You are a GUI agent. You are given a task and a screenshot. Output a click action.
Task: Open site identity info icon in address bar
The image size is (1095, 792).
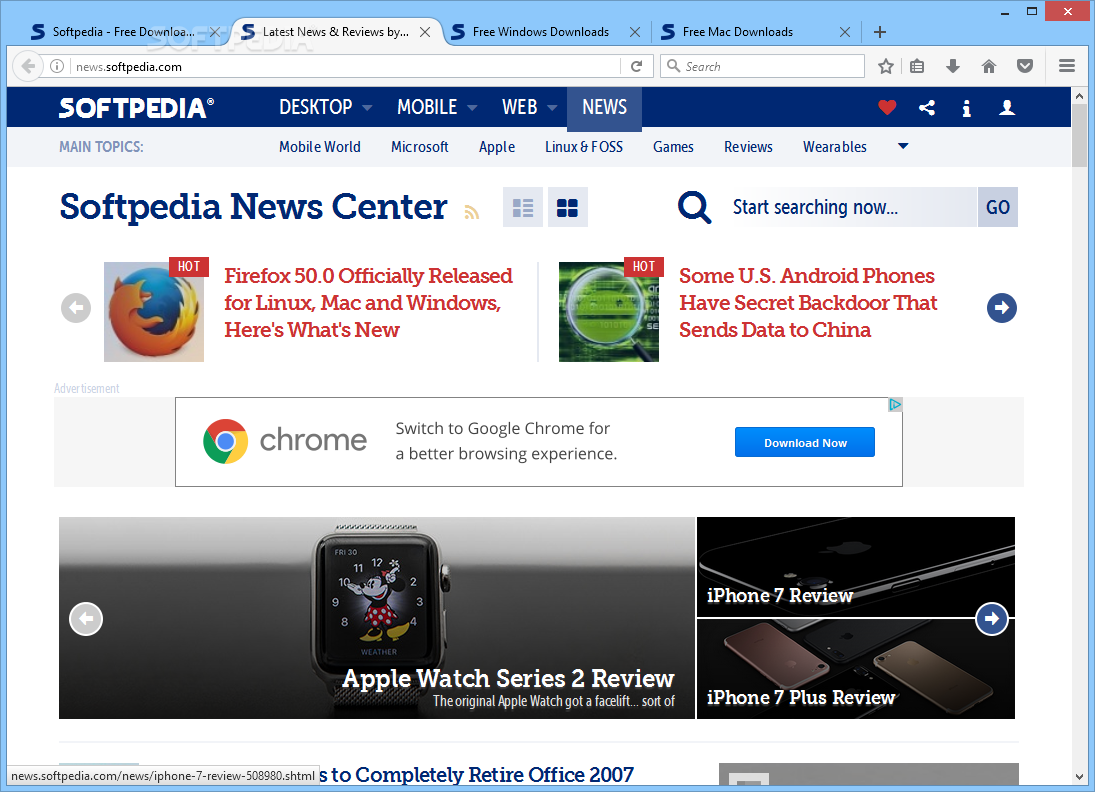[x=57, y=66]
